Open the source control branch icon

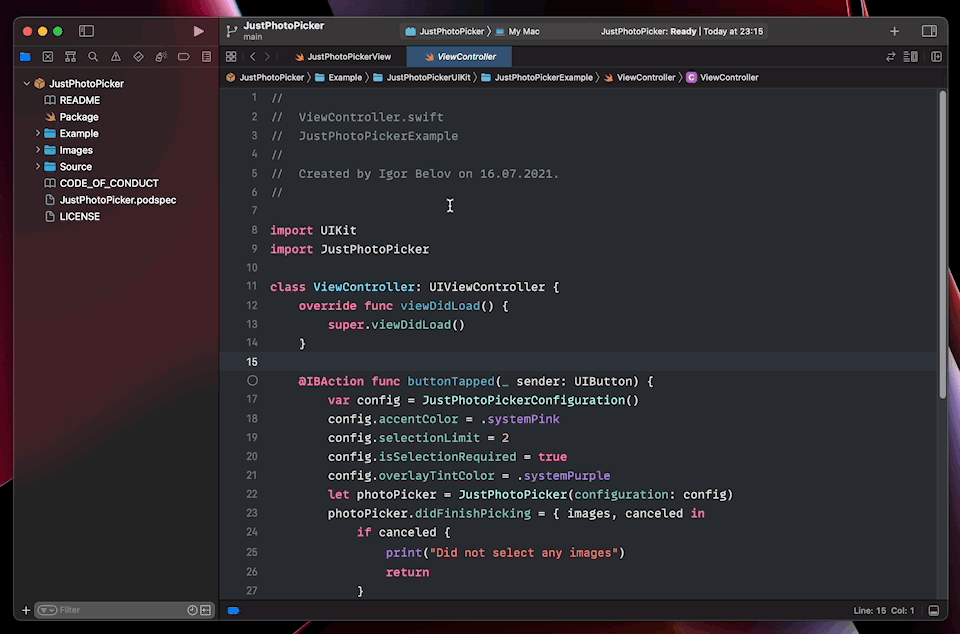(231, 31)
